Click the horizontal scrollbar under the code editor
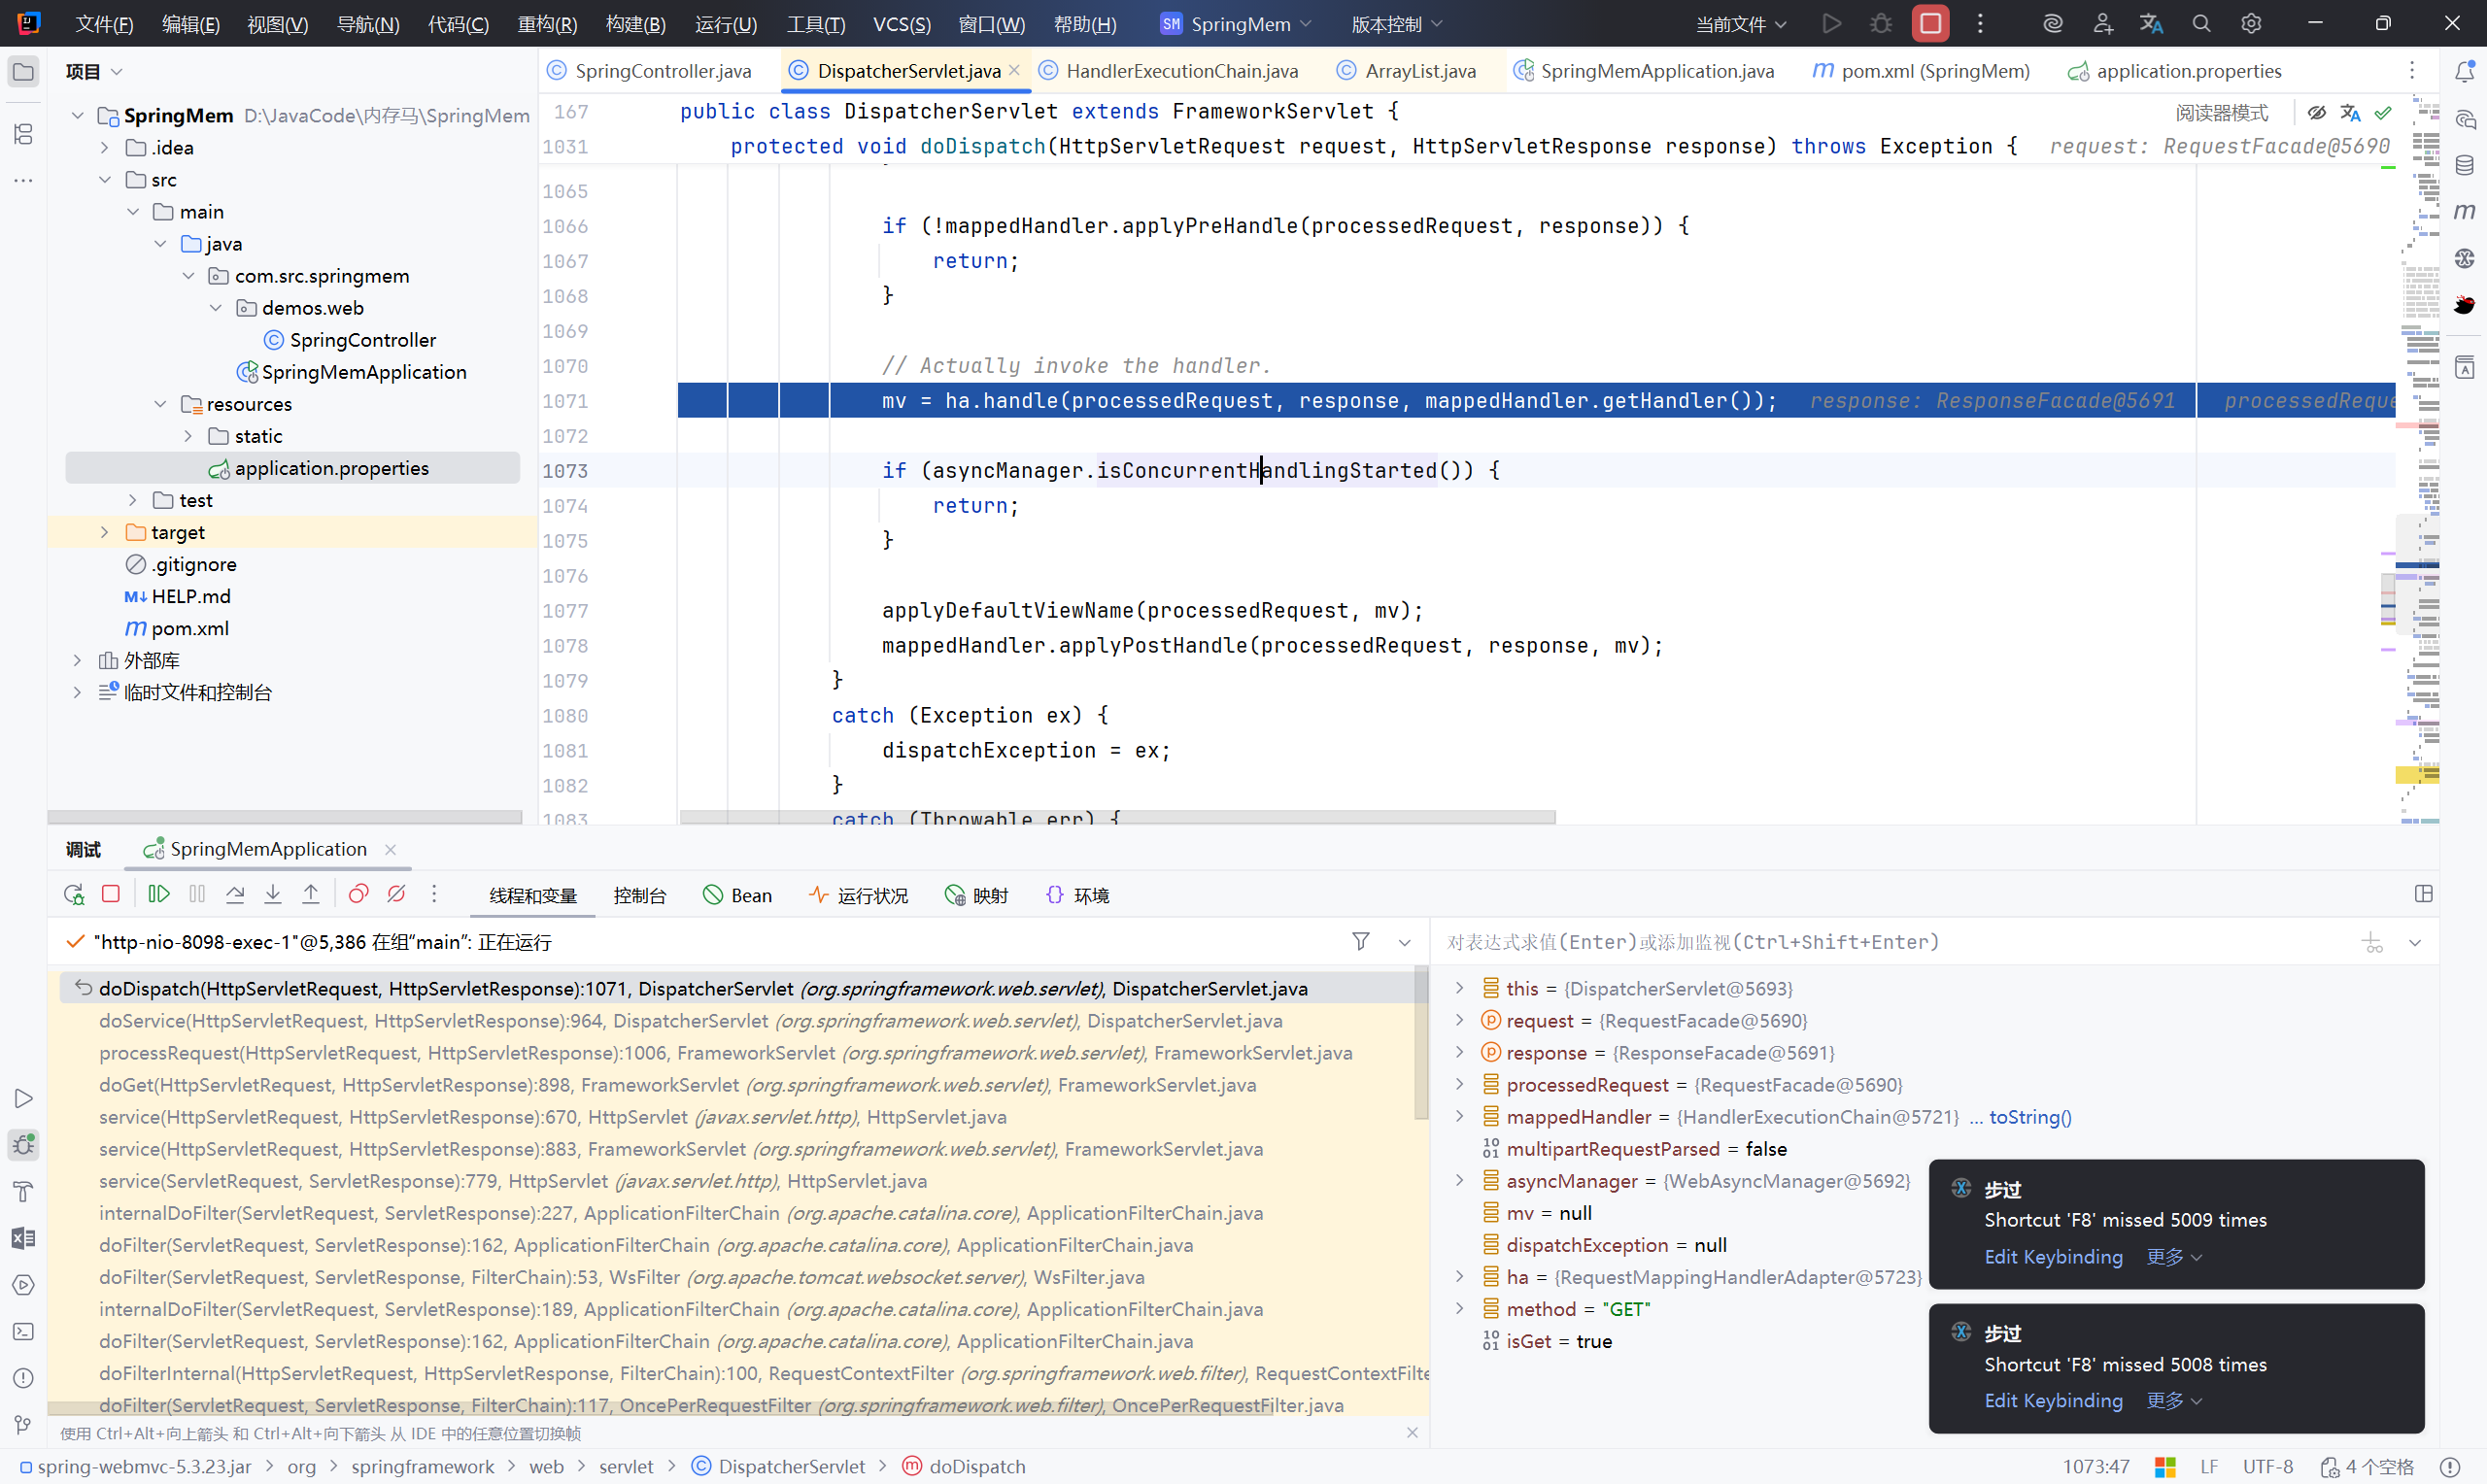Viewport: 2487px width, 1484px height. 1116,817
